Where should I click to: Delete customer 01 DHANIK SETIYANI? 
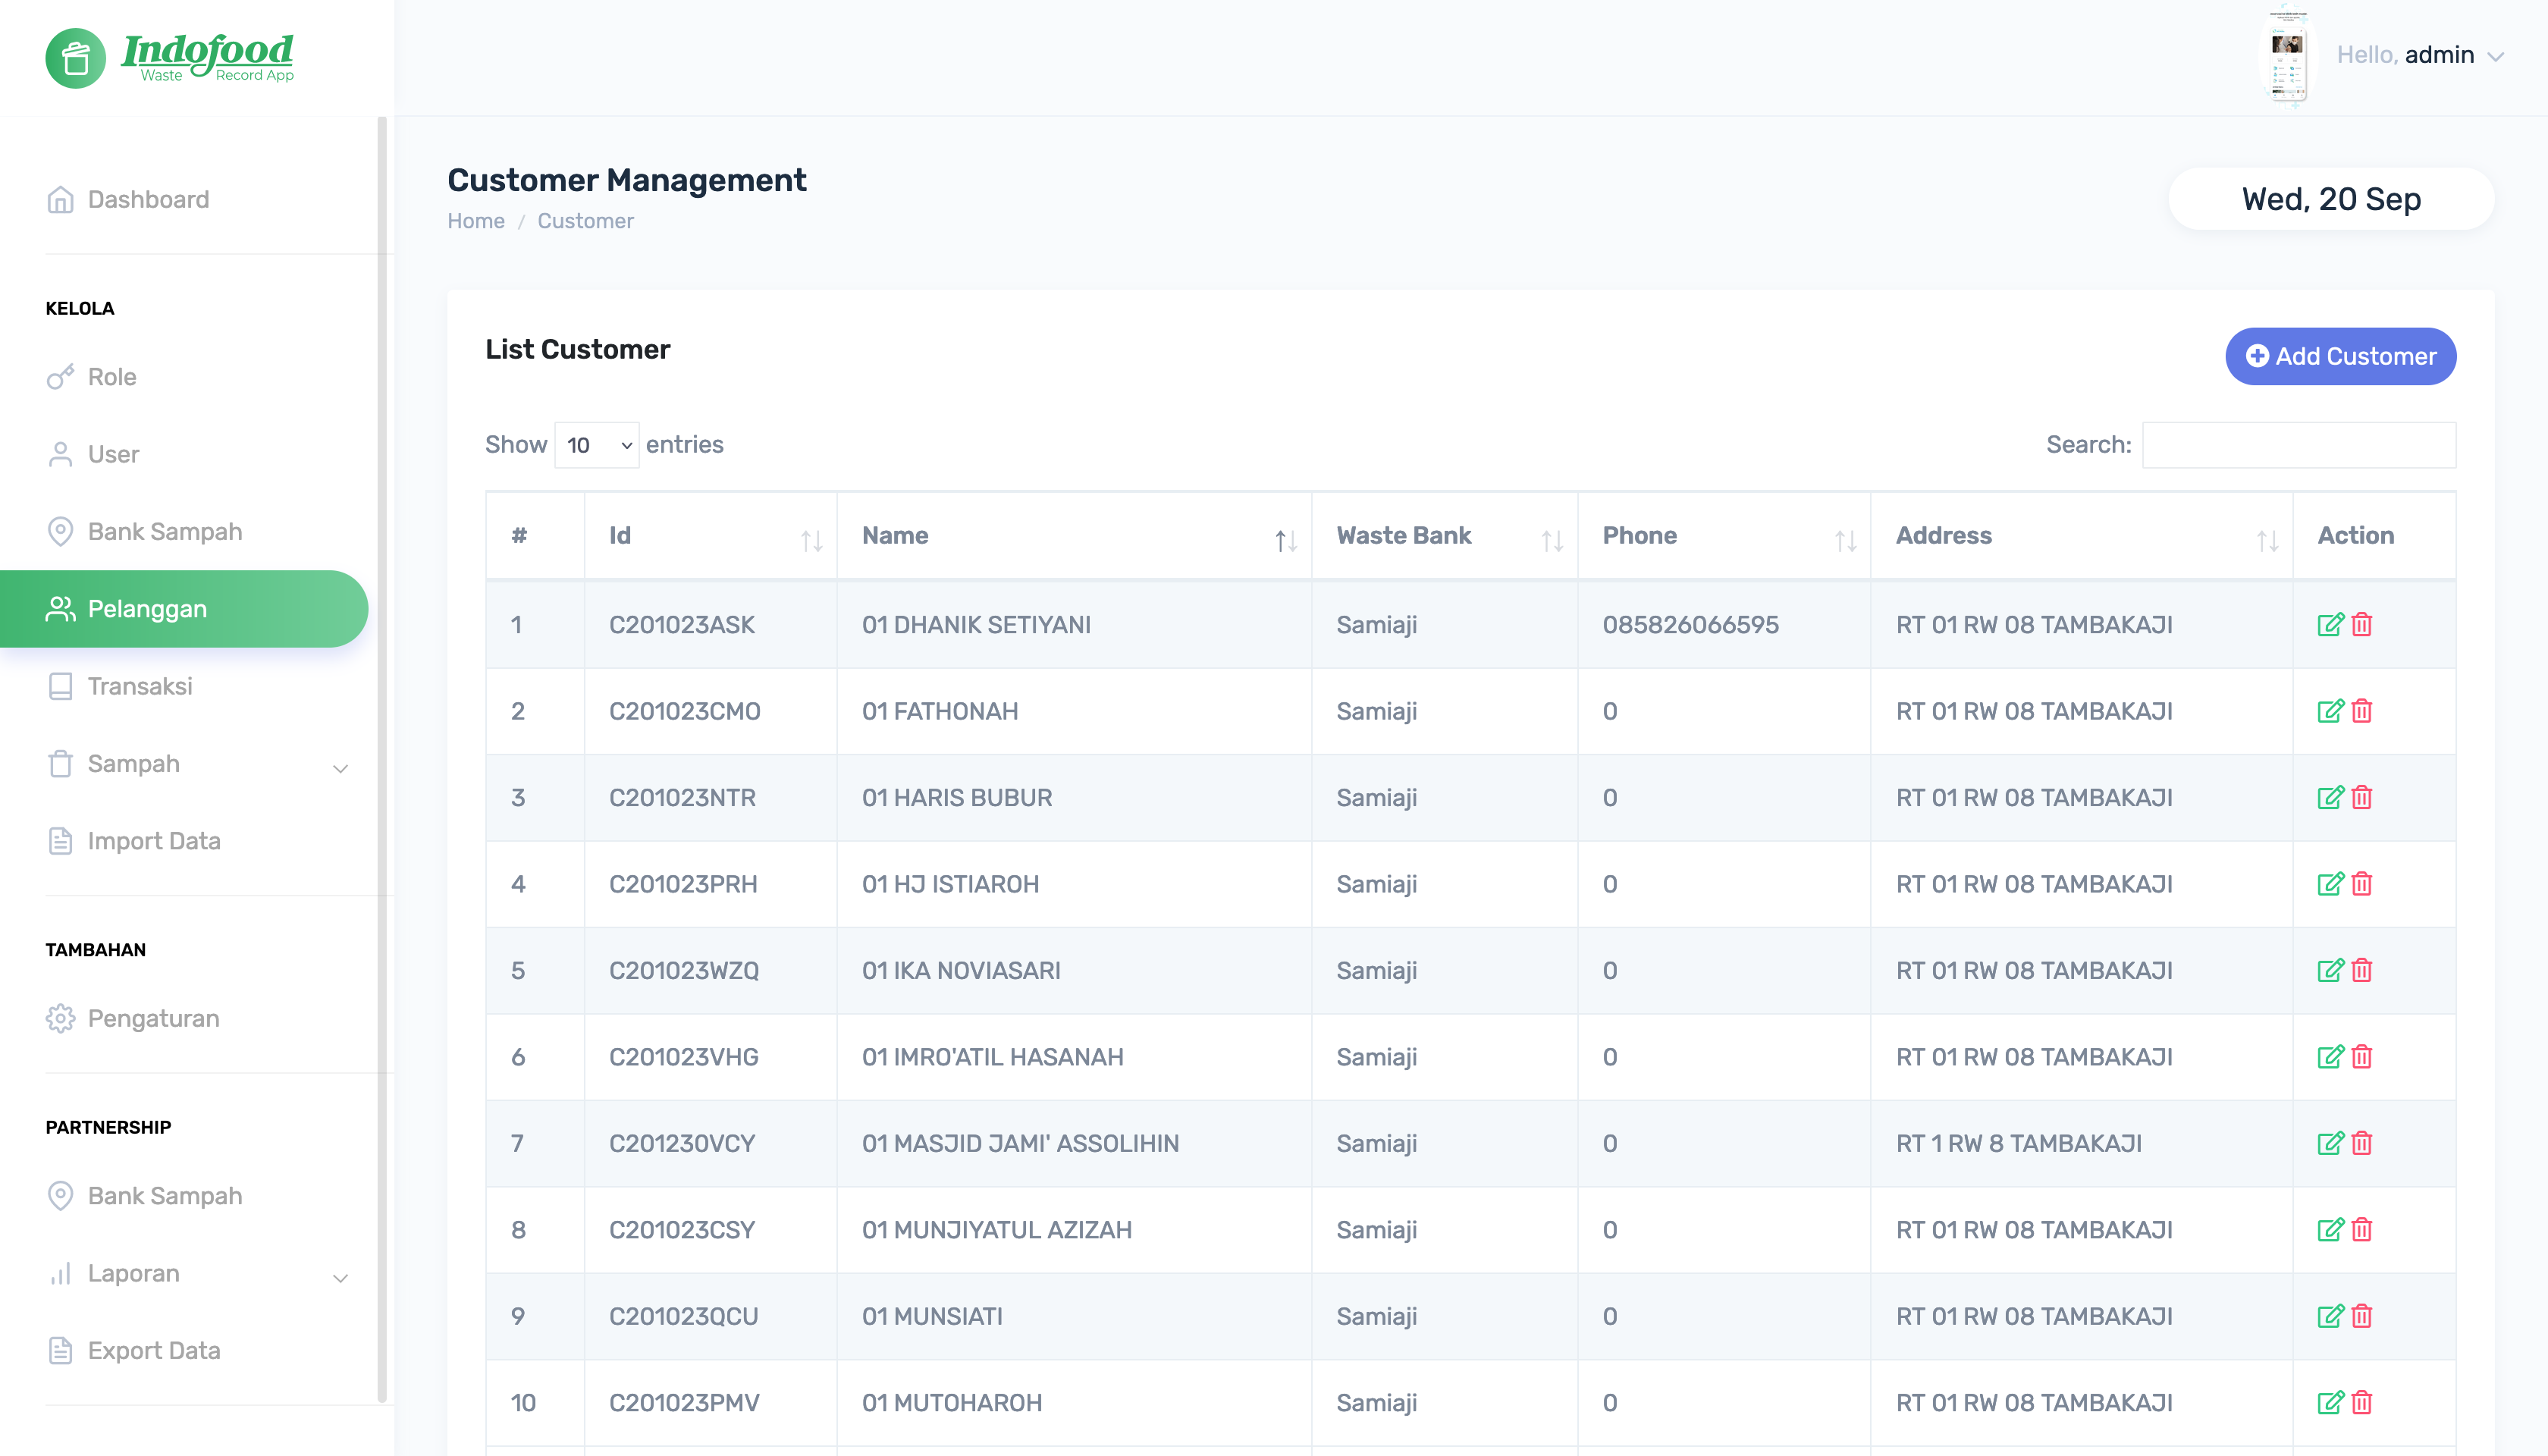(x=2362, y=625)
